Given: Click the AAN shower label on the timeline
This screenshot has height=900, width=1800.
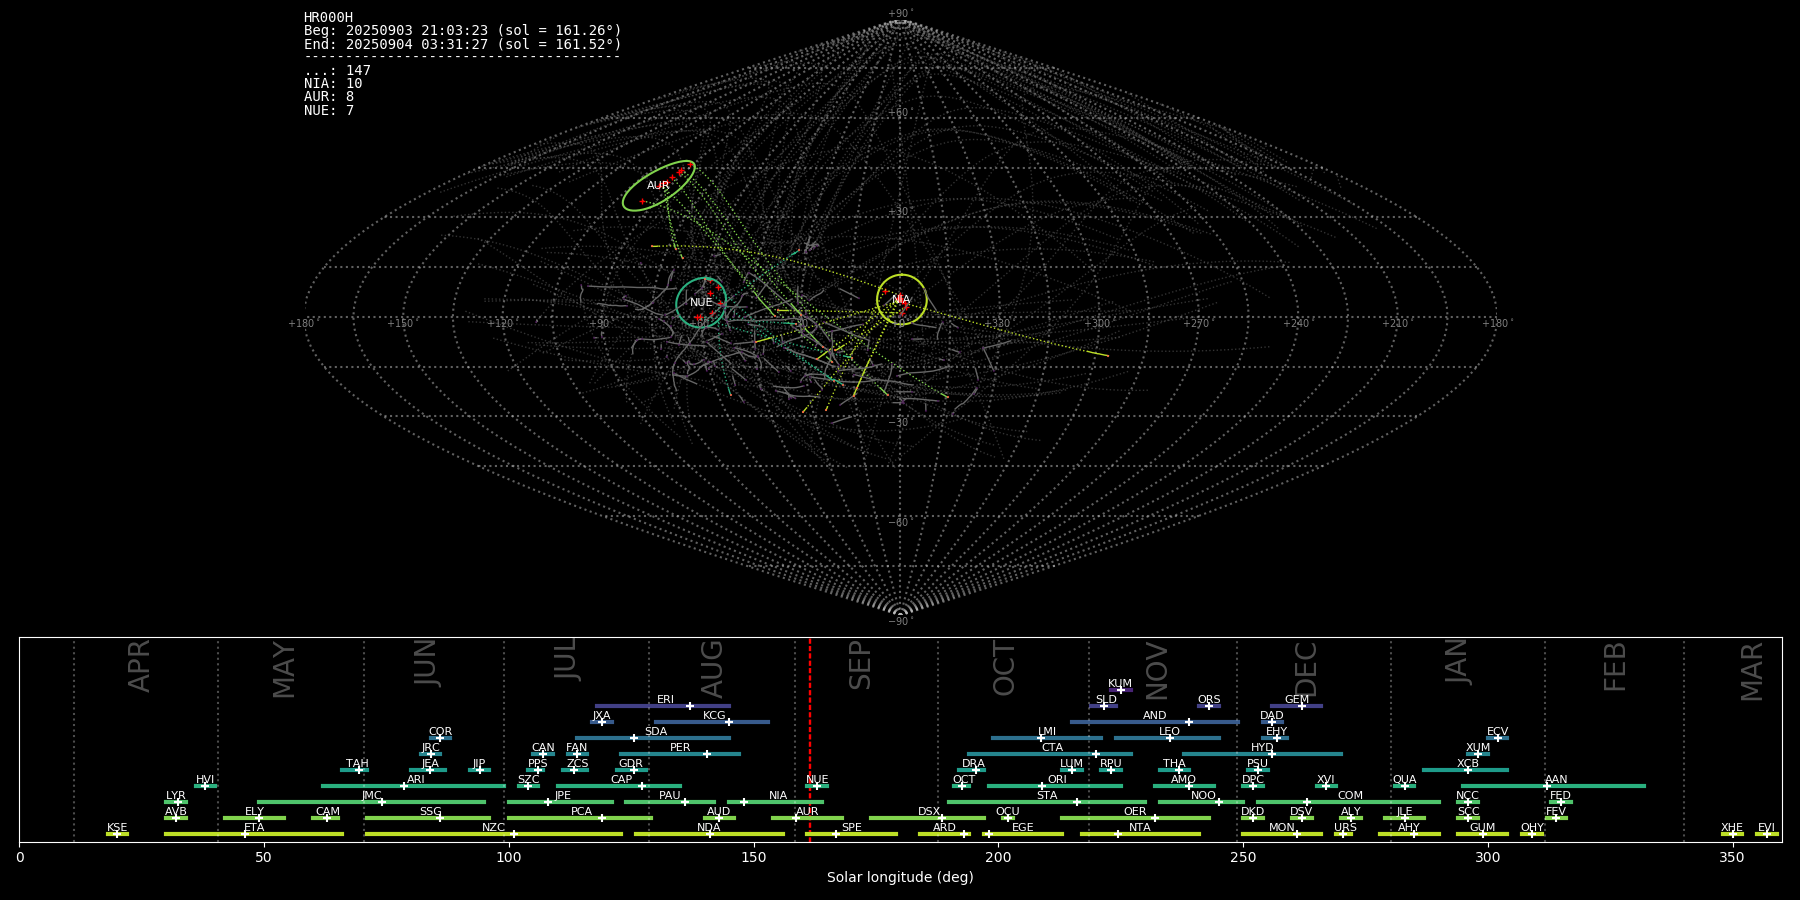Looking at the screenshot, I should [x=1556, y=780].
